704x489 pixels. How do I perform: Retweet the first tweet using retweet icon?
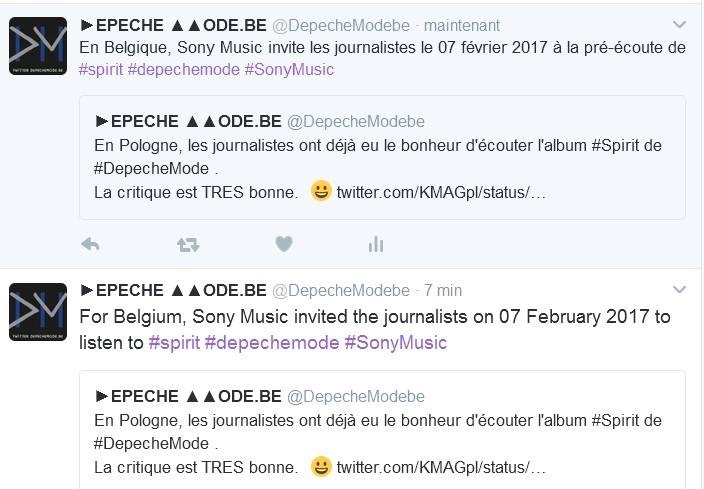(188, 245)
